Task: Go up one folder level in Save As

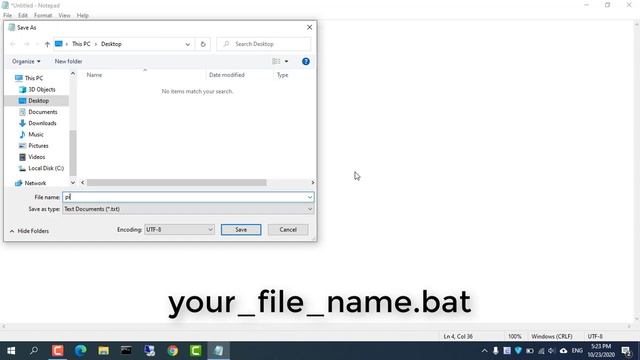Action: 47,44
